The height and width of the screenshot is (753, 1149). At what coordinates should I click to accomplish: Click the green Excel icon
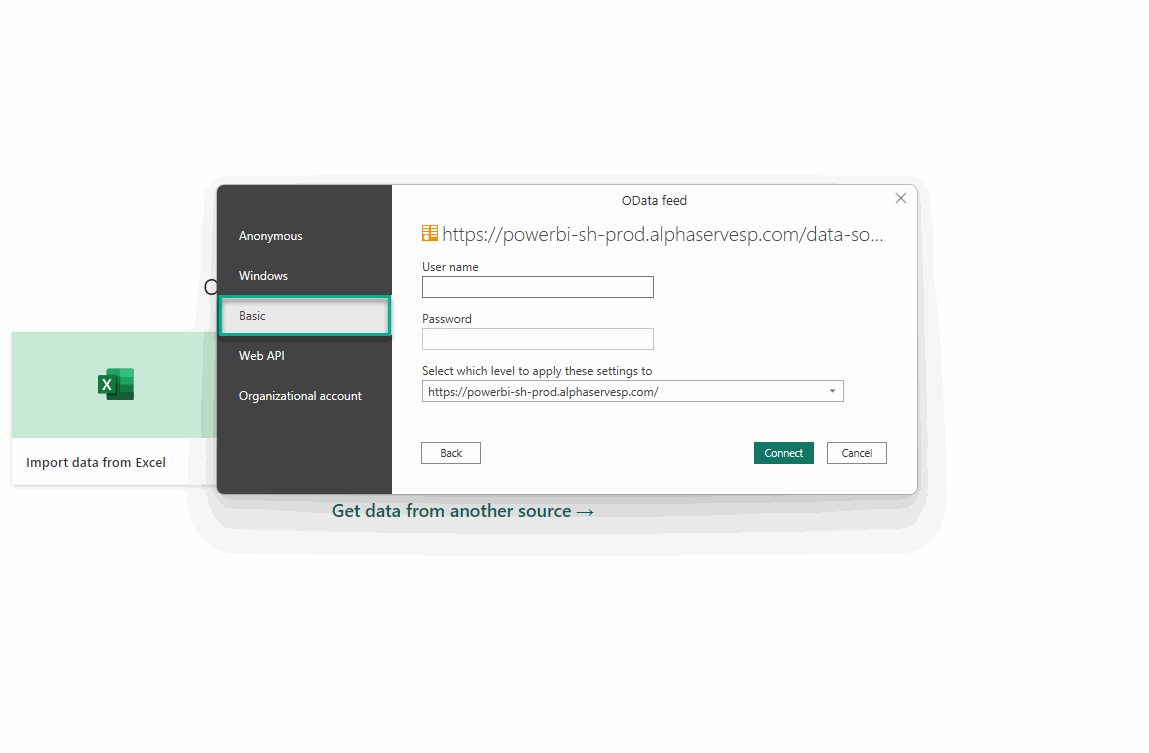116,384
